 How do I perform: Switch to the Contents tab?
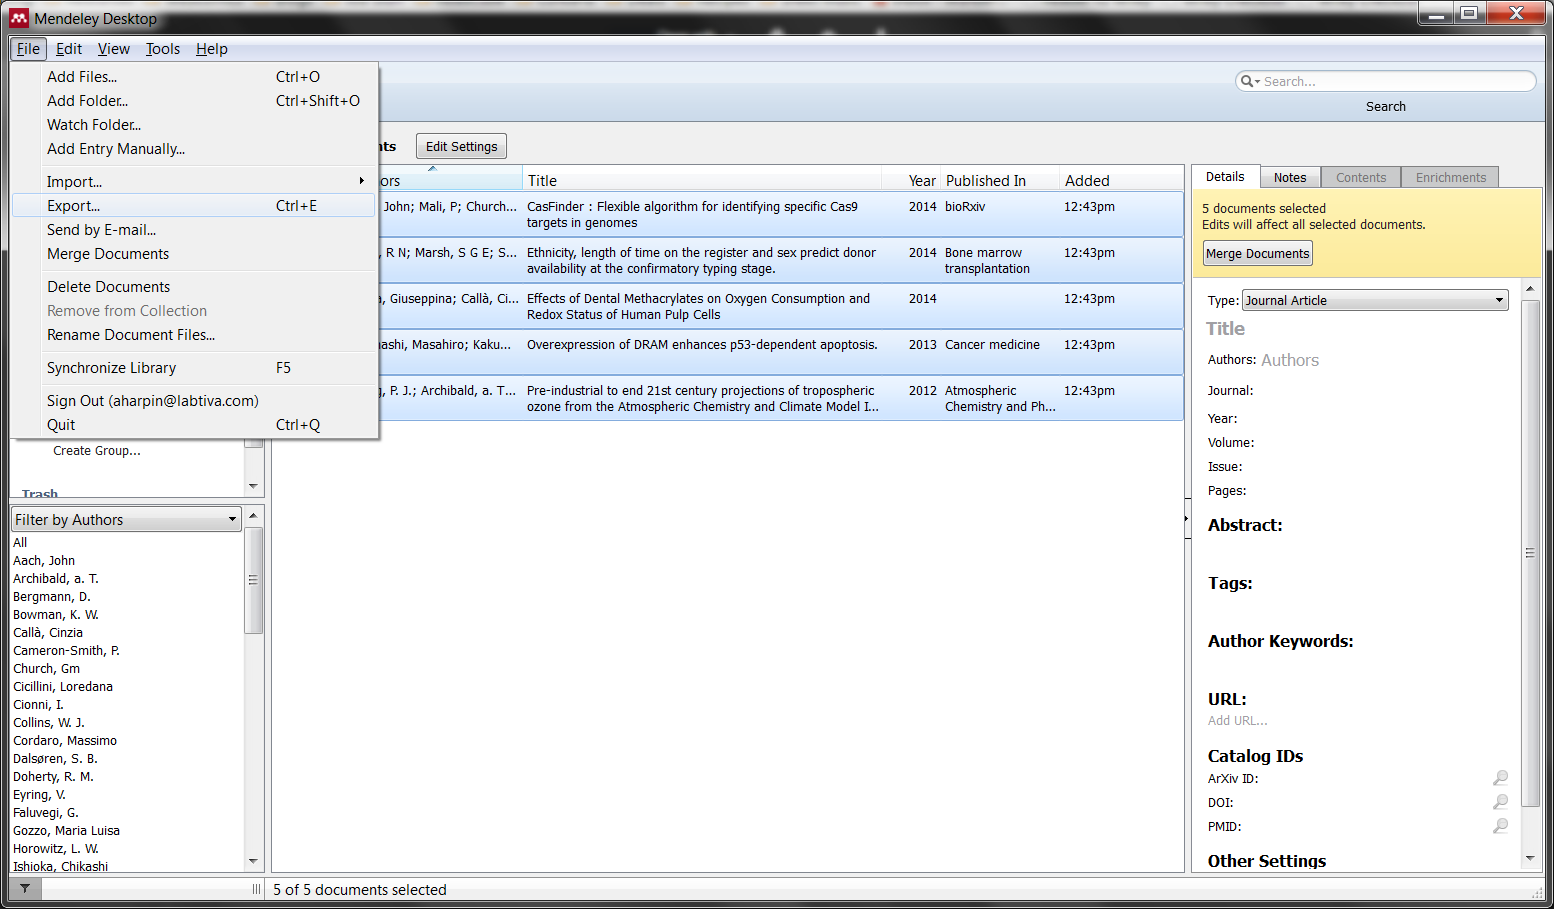1361,177
